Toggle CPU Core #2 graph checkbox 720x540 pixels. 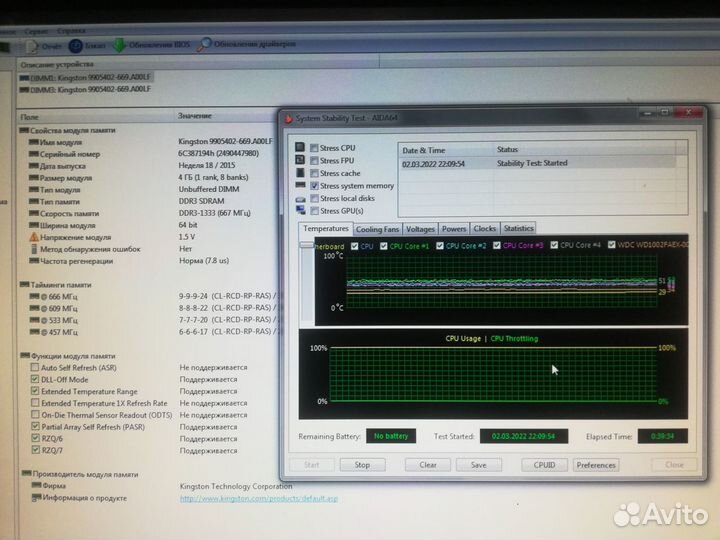click(440, 246)
